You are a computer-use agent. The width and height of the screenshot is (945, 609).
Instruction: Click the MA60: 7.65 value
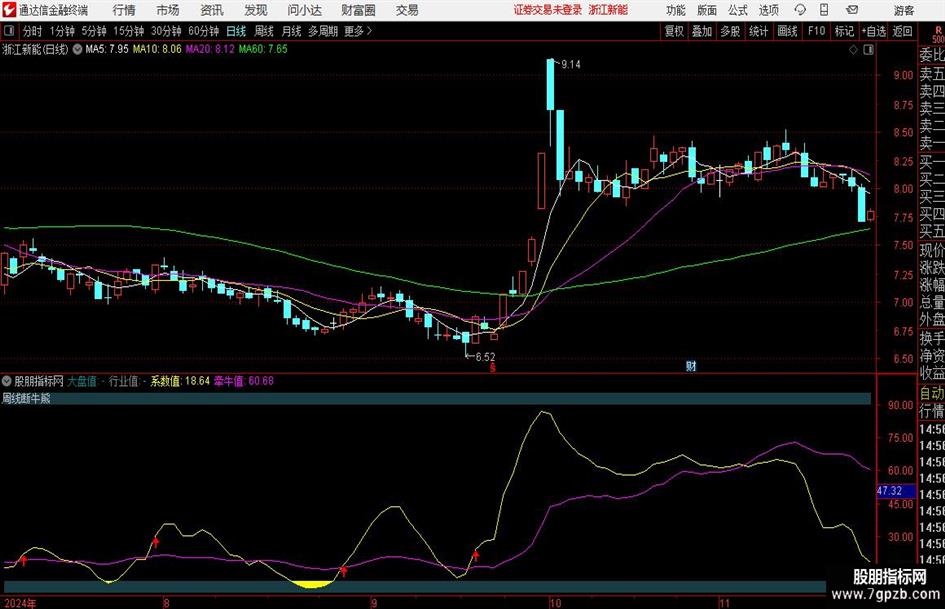263,49
